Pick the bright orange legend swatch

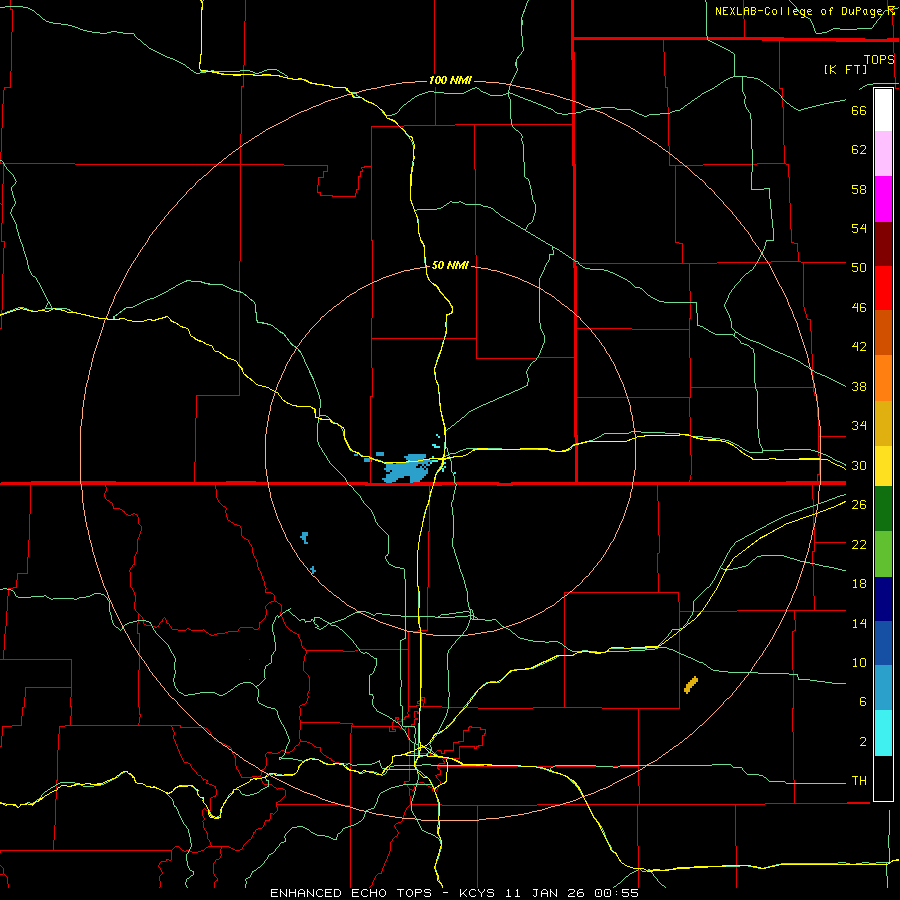pyautogui.click(x=883, y=378)
